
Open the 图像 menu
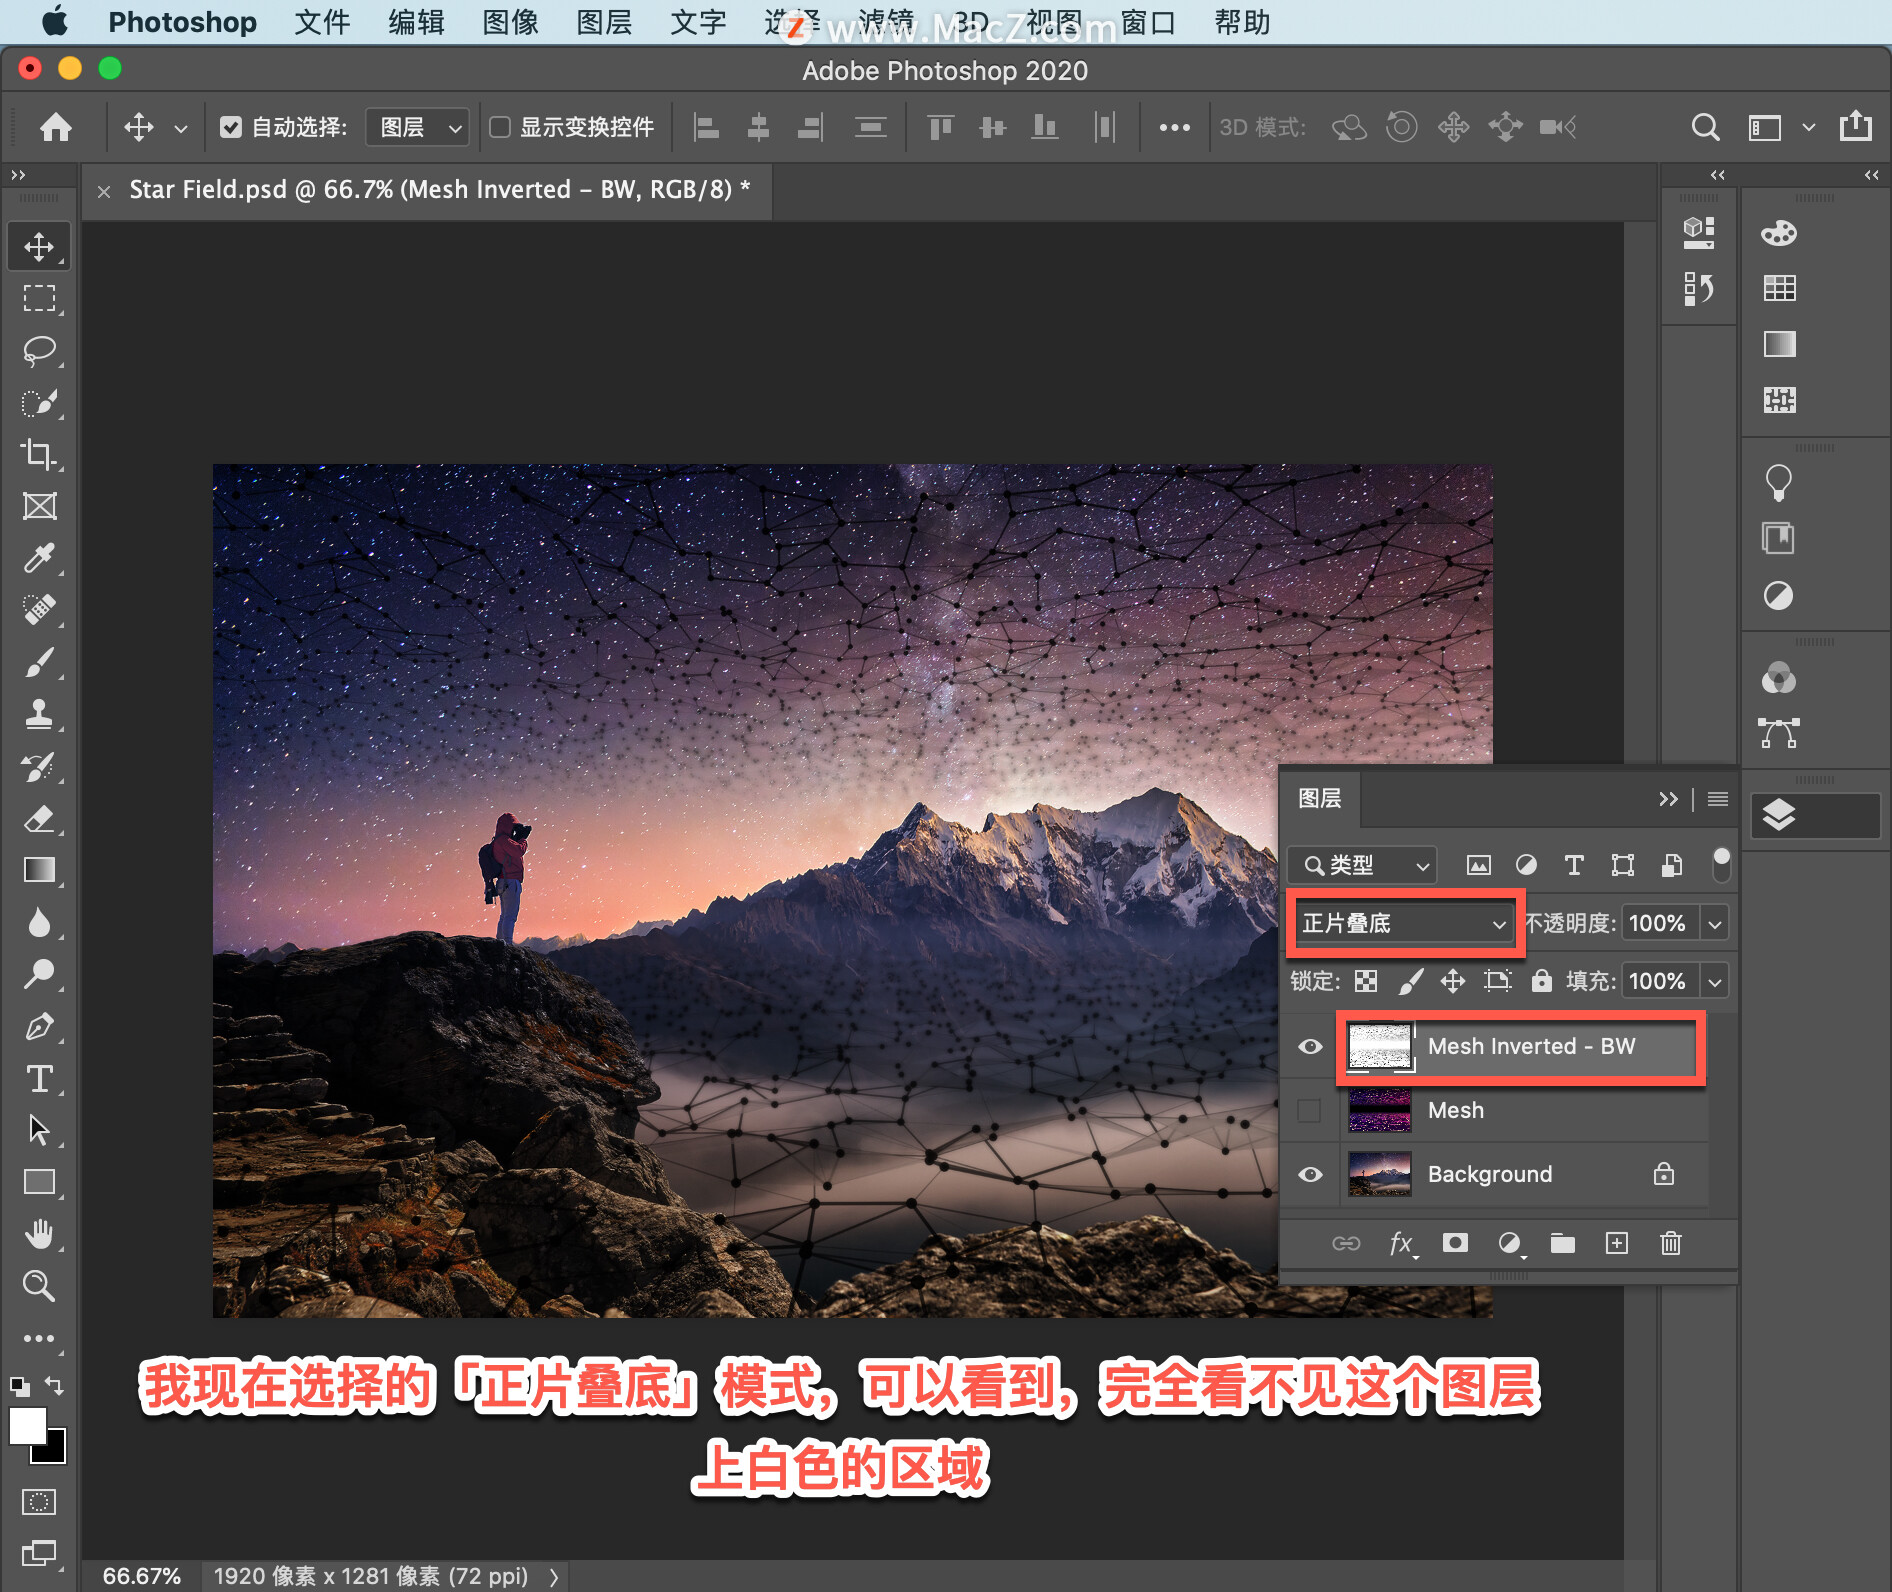coord(510,22)
